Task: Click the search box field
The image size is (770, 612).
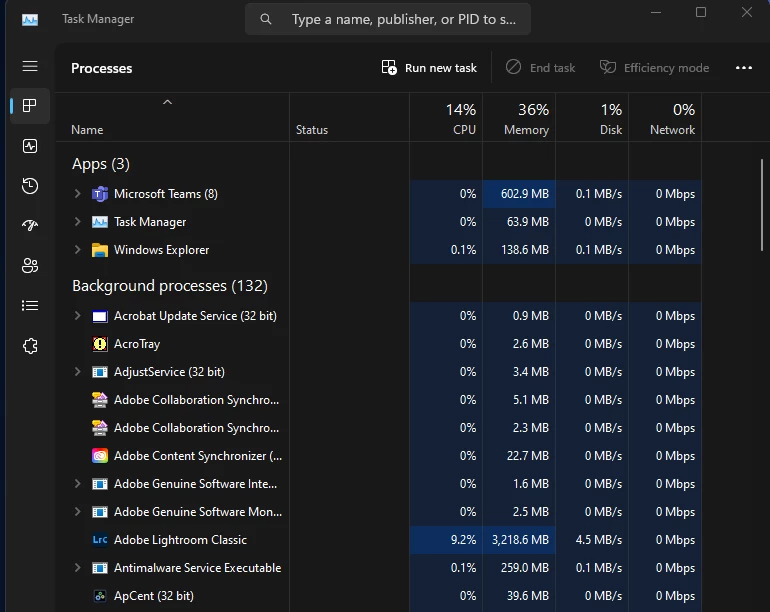Action: [x=388, y=19]
